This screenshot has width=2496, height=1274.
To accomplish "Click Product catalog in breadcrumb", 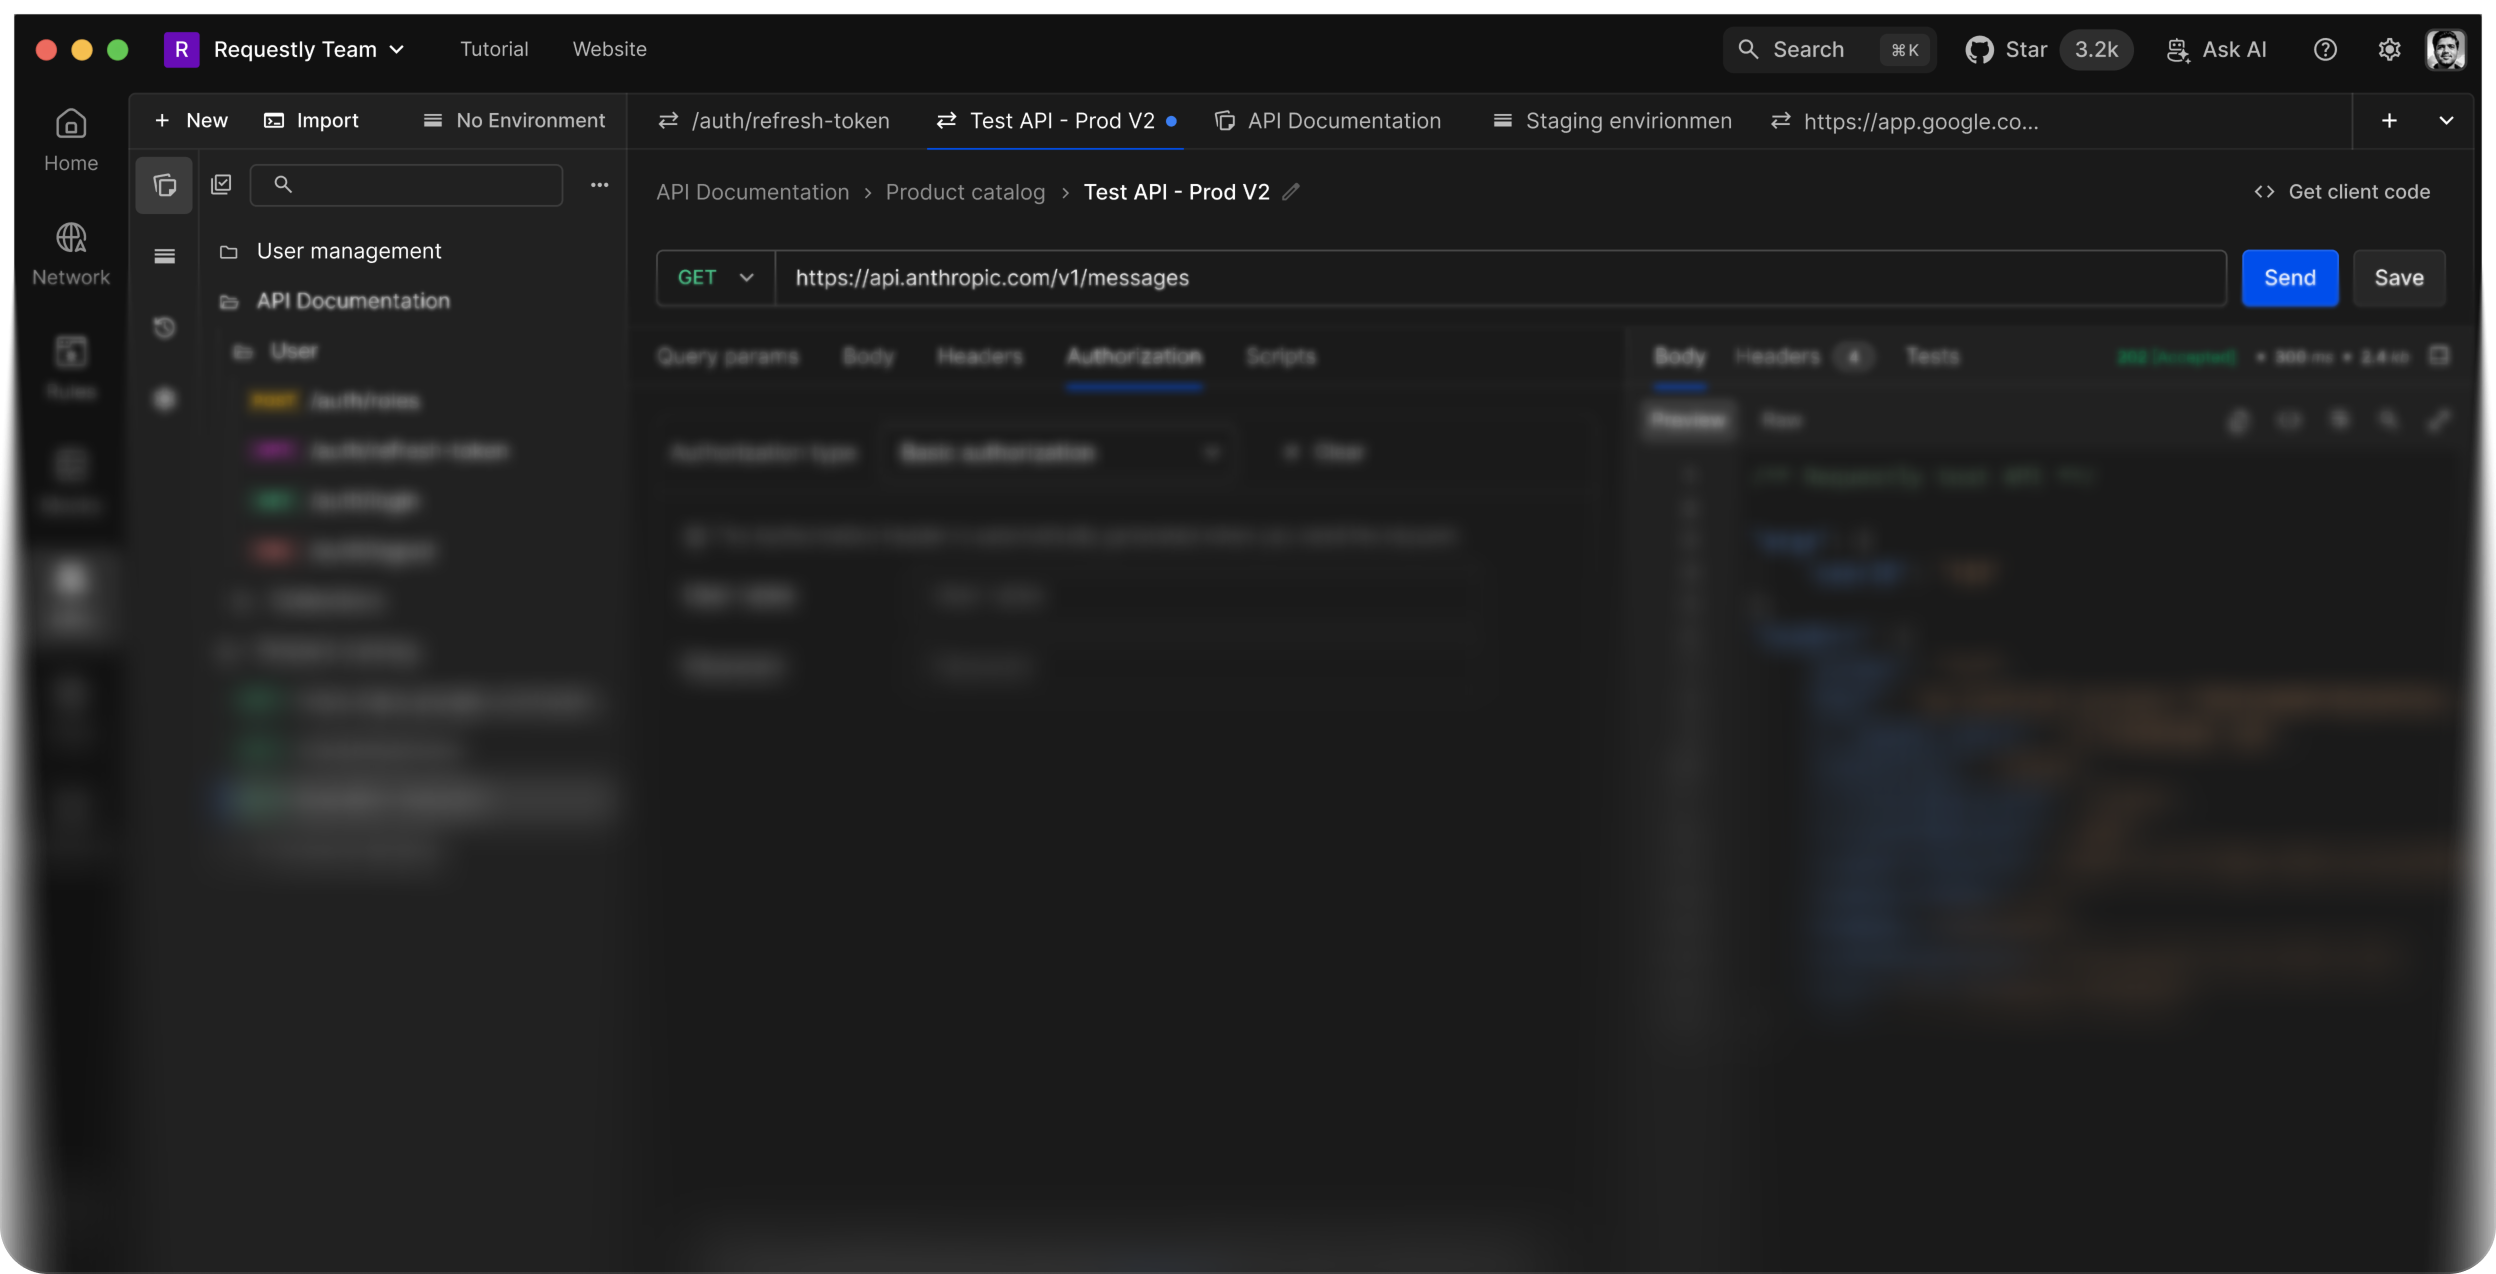I will 965,191.
